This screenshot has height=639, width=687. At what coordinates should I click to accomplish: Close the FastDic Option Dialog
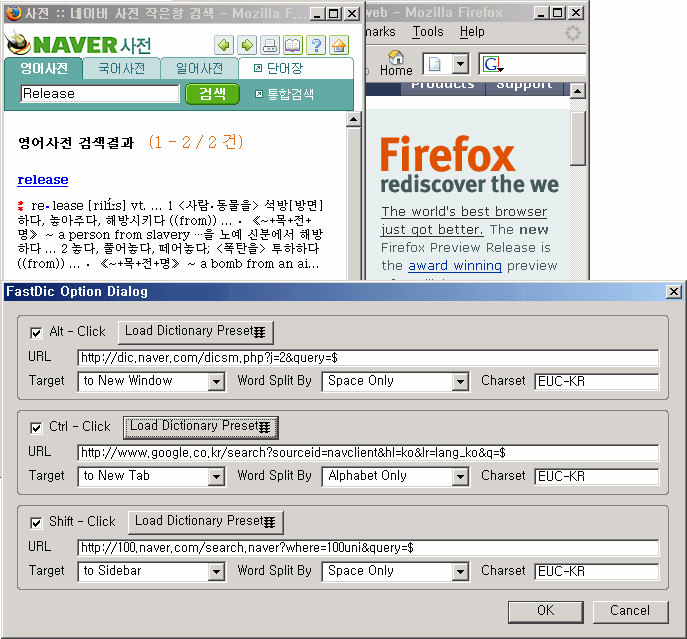click(x=673, y=291)
